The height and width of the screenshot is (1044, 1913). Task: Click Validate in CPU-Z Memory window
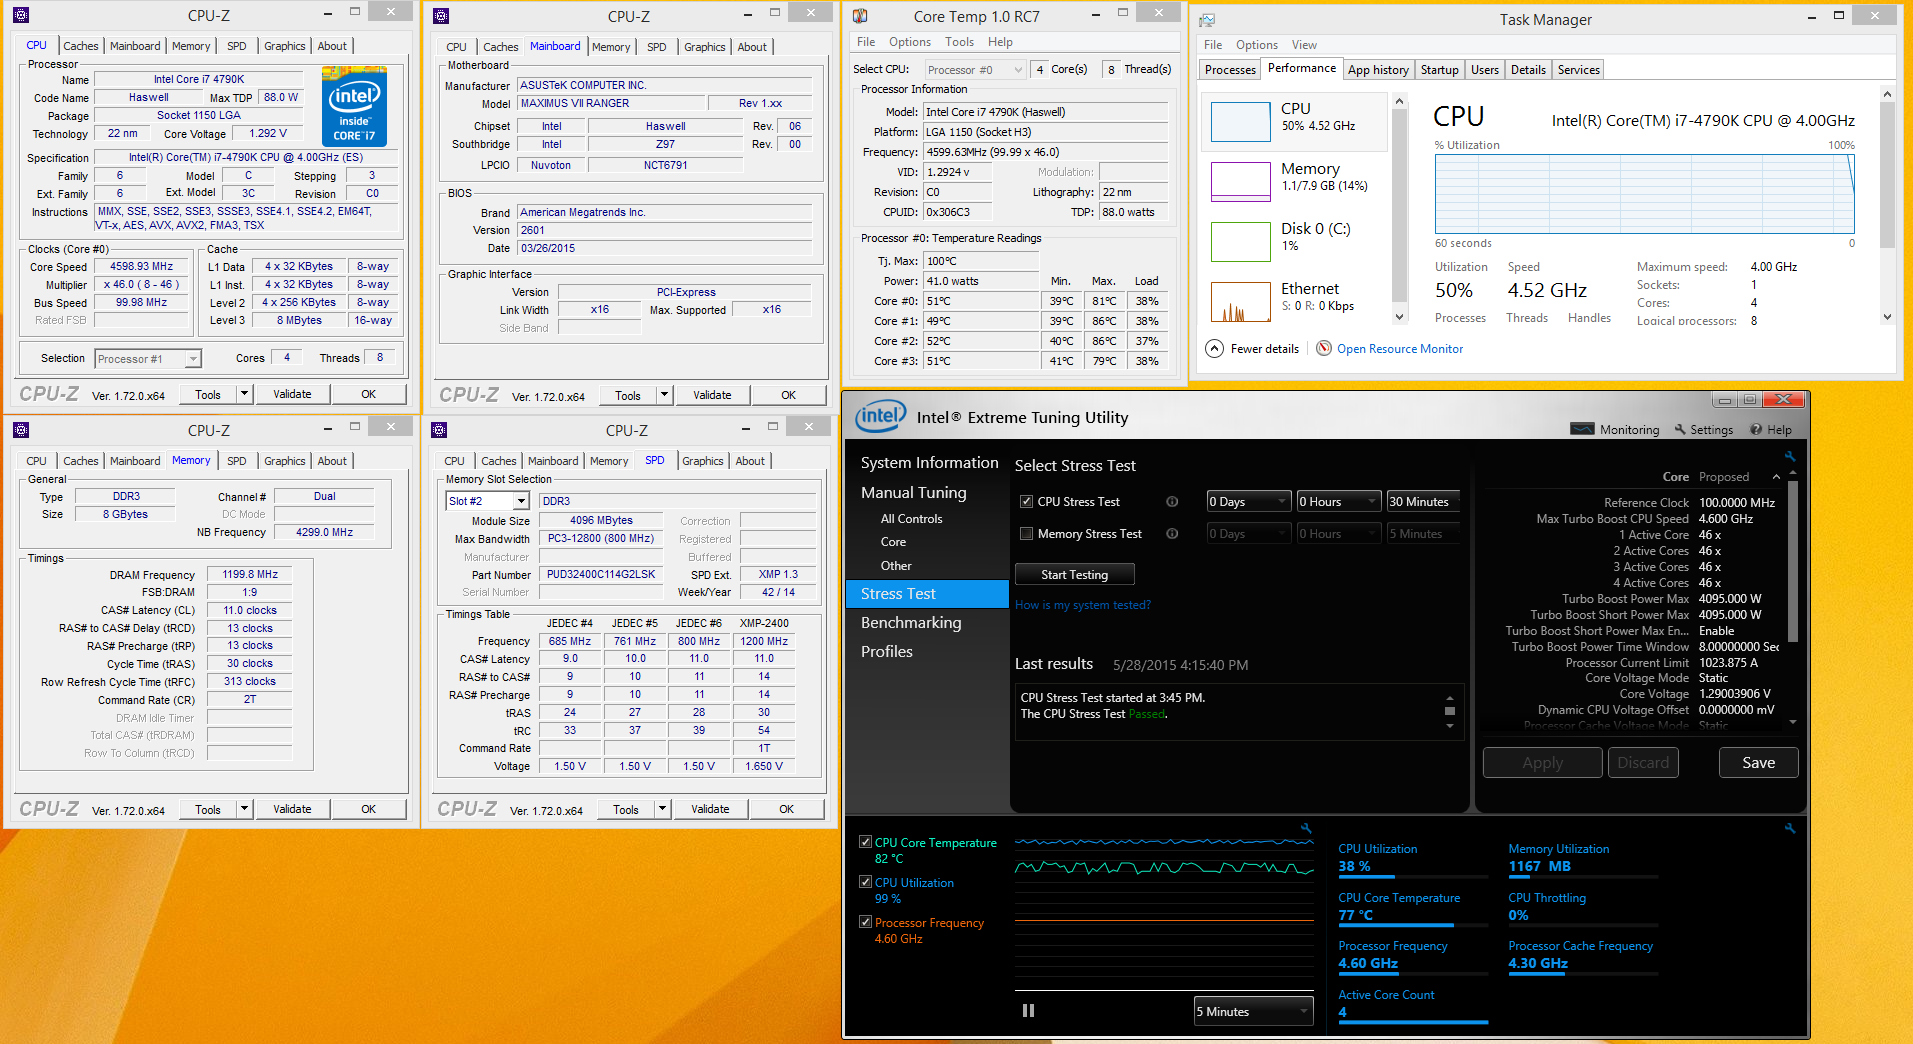(292, 809)
